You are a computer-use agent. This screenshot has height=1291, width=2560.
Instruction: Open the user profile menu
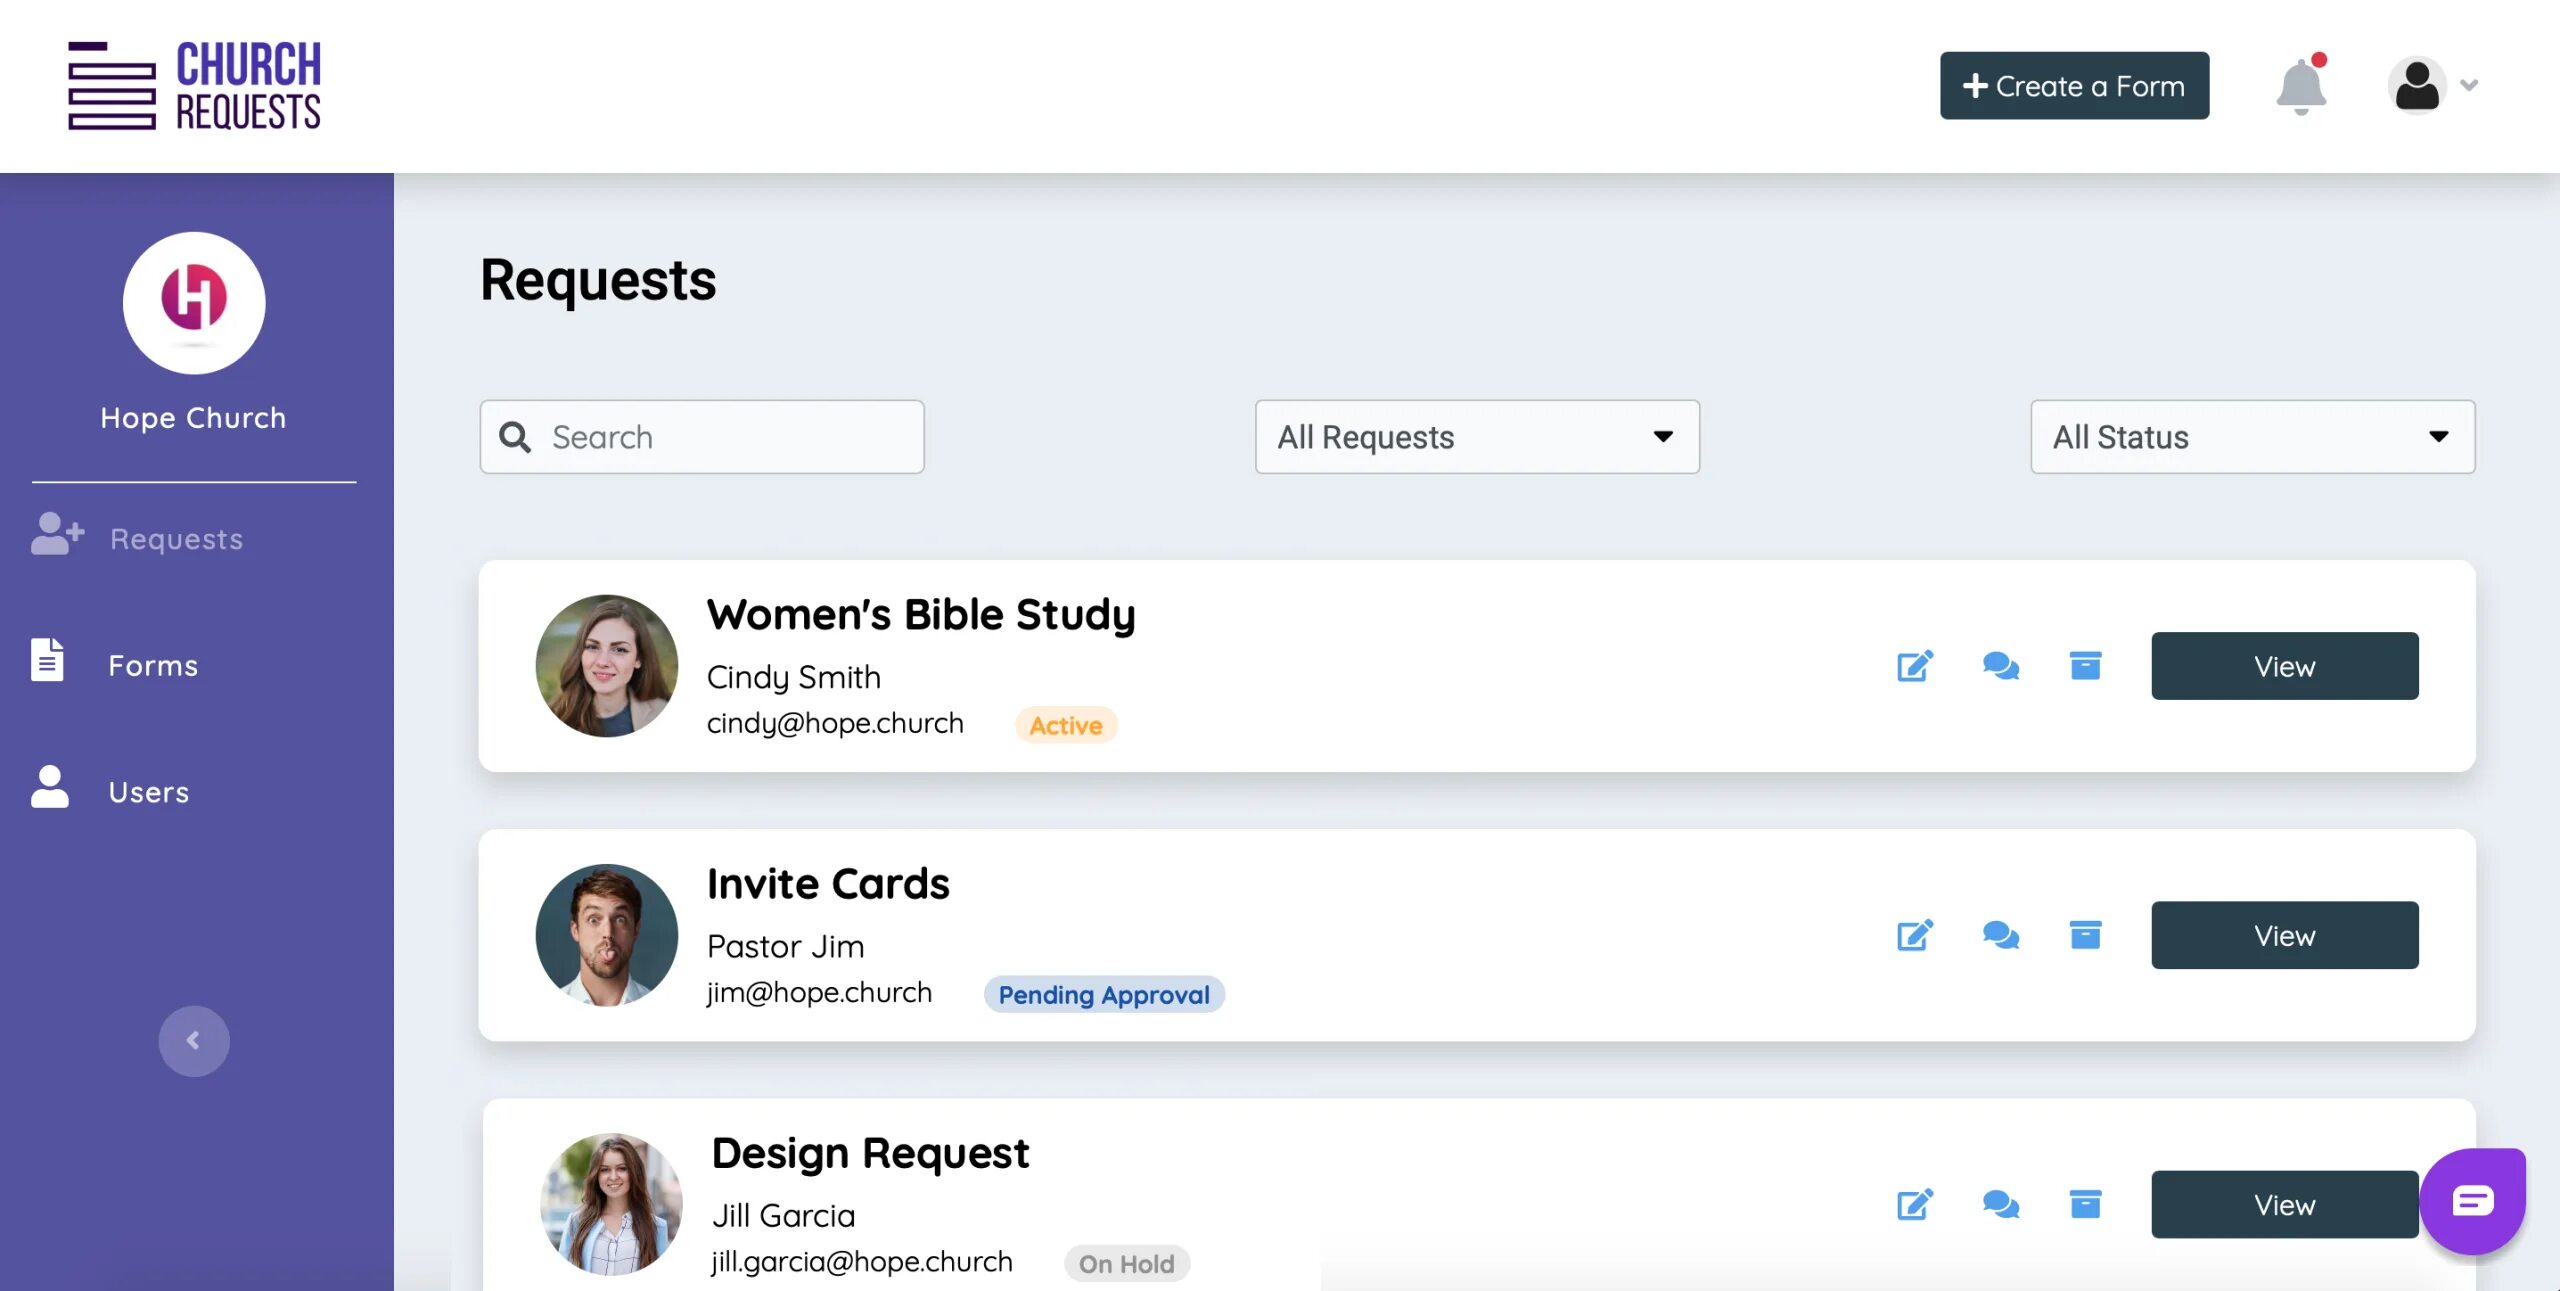point(2432,86)
